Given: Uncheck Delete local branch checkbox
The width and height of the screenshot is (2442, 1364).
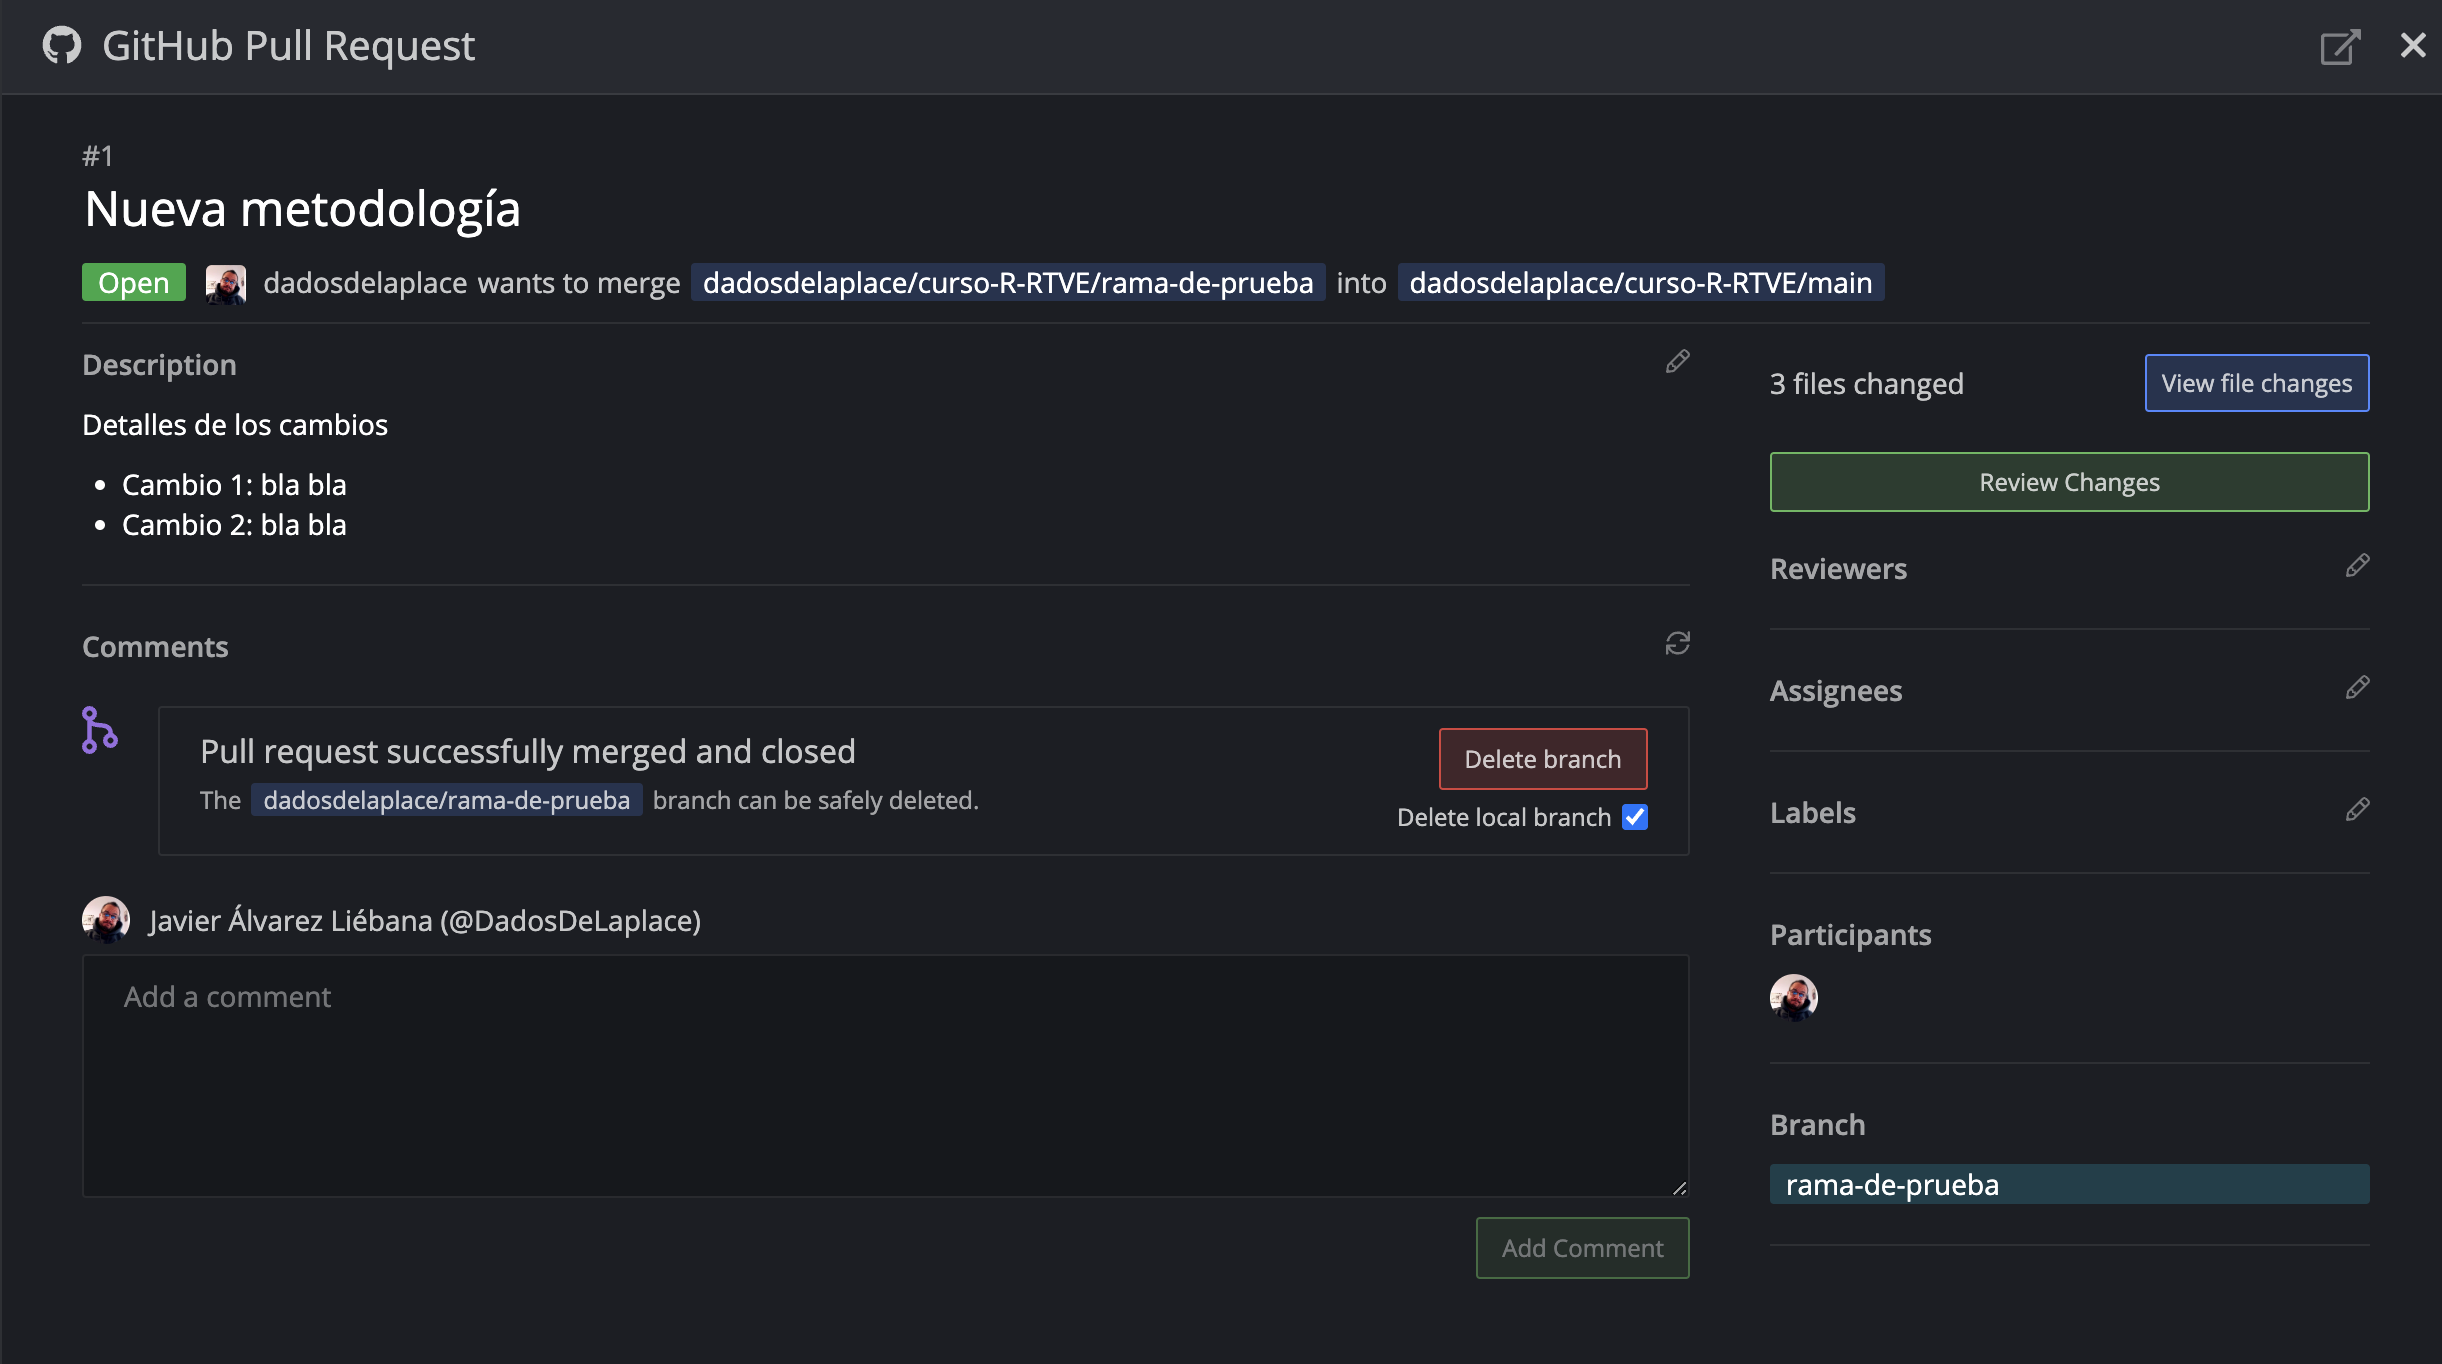Looking at the screenshot, I should pos(1635,817).
